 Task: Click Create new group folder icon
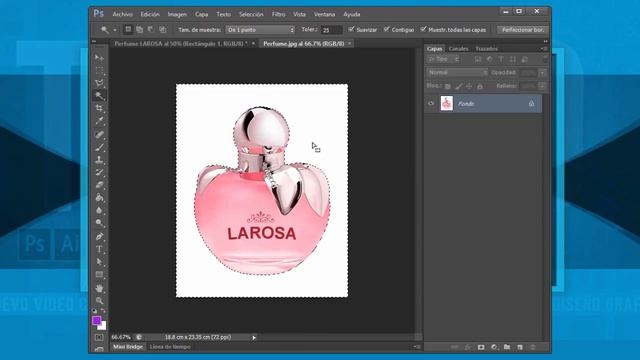coord(507,347)
